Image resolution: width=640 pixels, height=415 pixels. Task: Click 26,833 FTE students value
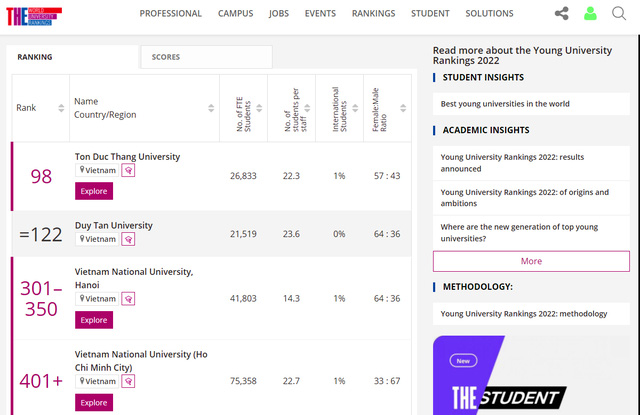point(243,176)
